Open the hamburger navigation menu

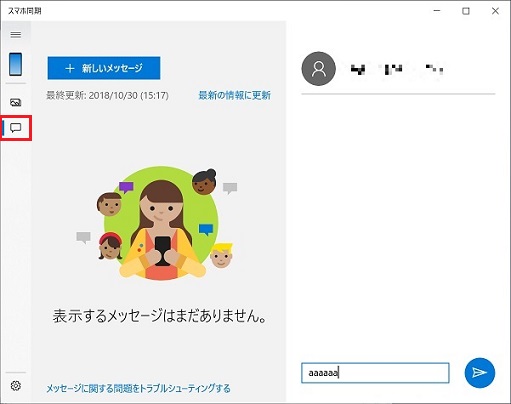pos(16,35)
